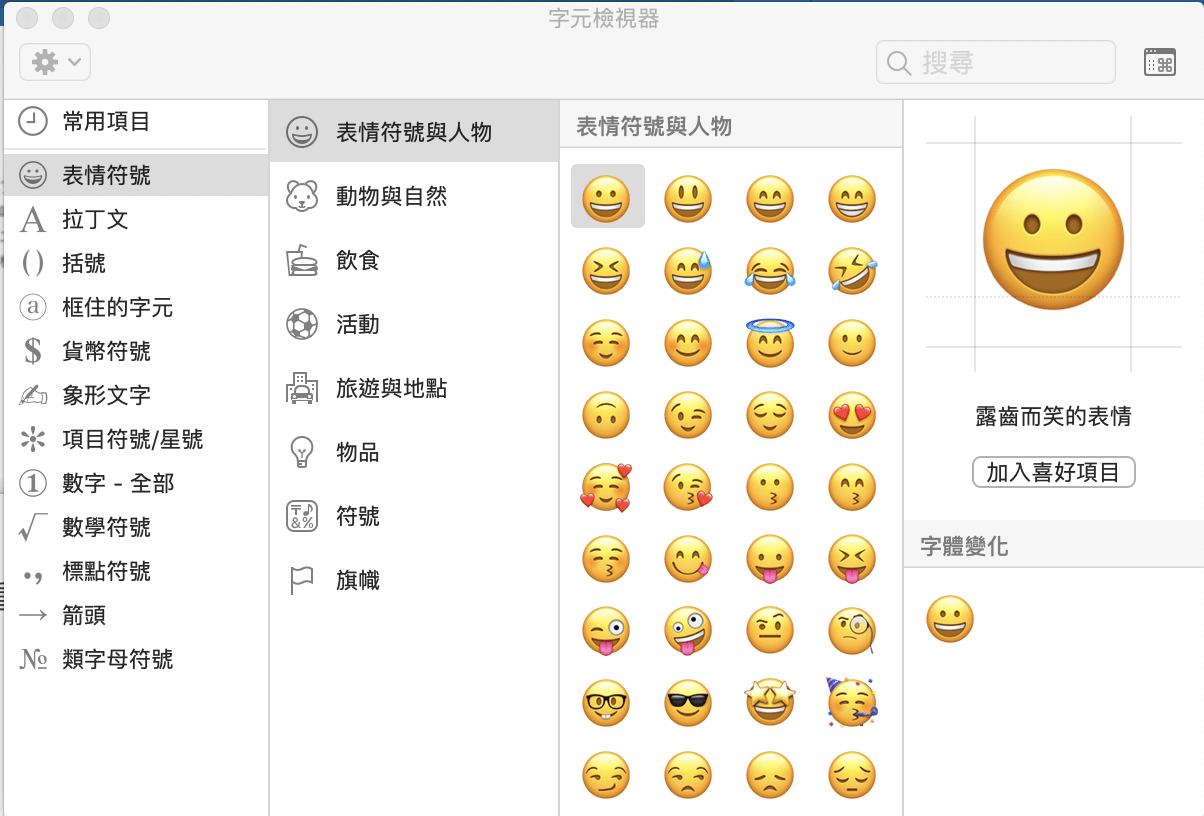This screenshot has width=1204, height=816.
Task: Open 貨幣符號 category
Action: tap(136, 351)
